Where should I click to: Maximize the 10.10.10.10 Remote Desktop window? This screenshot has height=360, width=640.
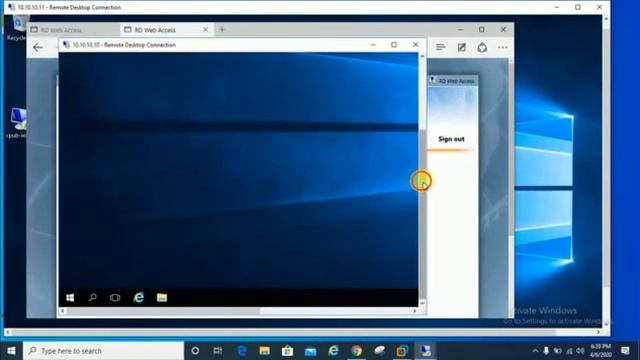click(x=394, y=44)
